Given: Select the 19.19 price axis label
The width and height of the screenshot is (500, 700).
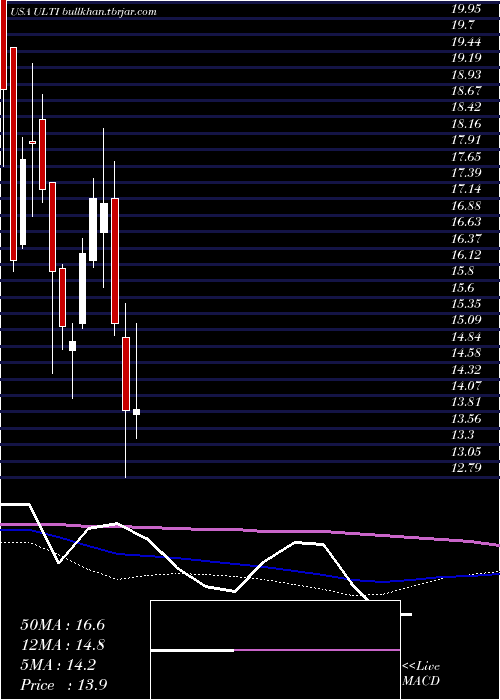Looking at the screenshot, I should coord(466,58).
